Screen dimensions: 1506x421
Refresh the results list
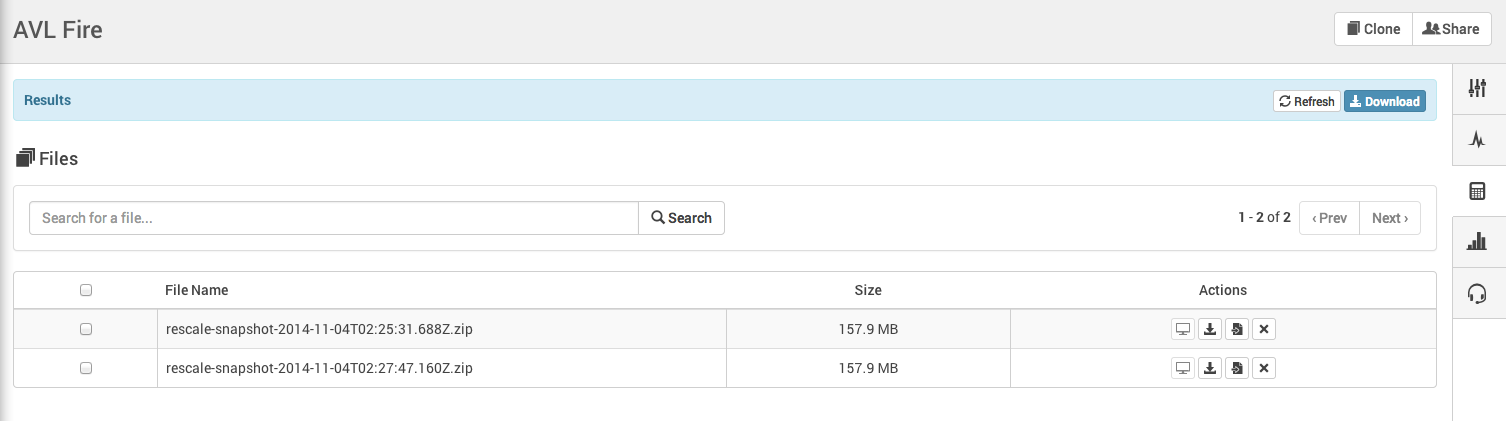pos(1306,101)
